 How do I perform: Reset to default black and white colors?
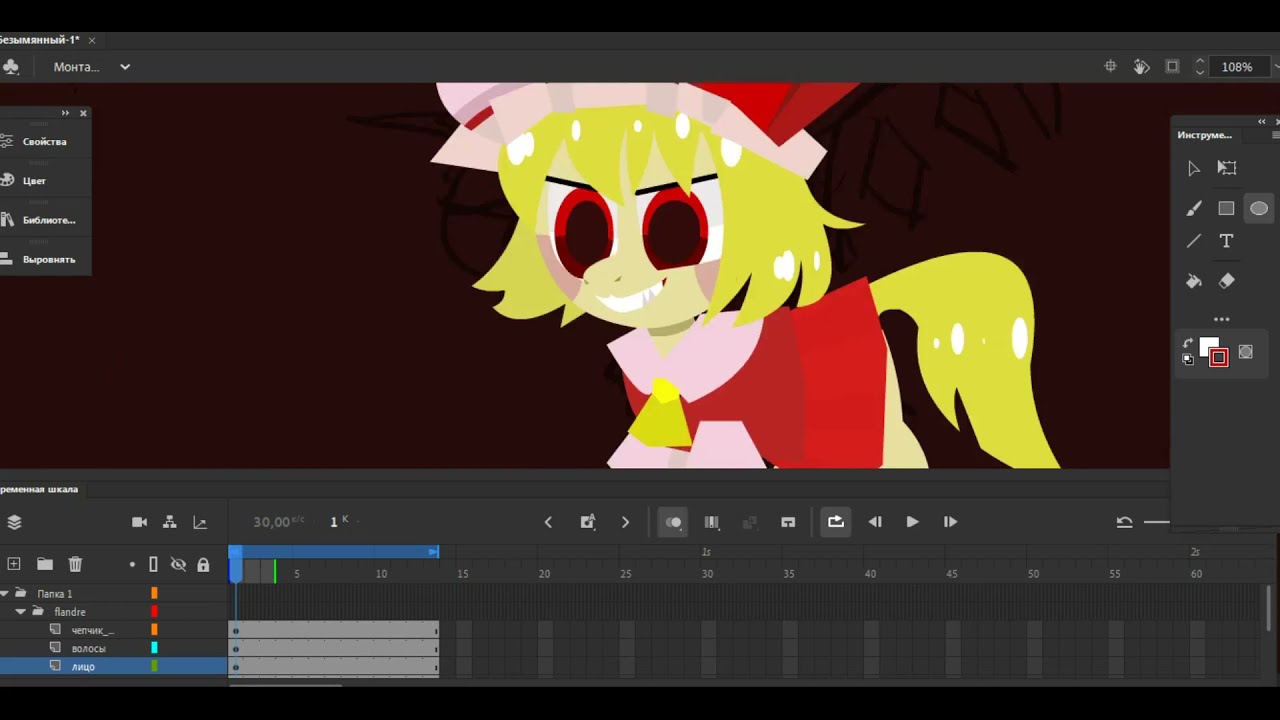tap(1188, 359)
